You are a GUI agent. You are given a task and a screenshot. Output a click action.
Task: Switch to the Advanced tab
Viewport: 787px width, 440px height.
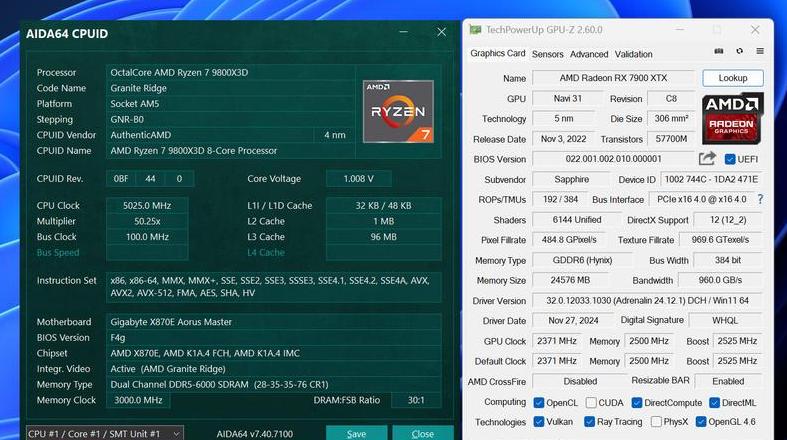[589, 54]
